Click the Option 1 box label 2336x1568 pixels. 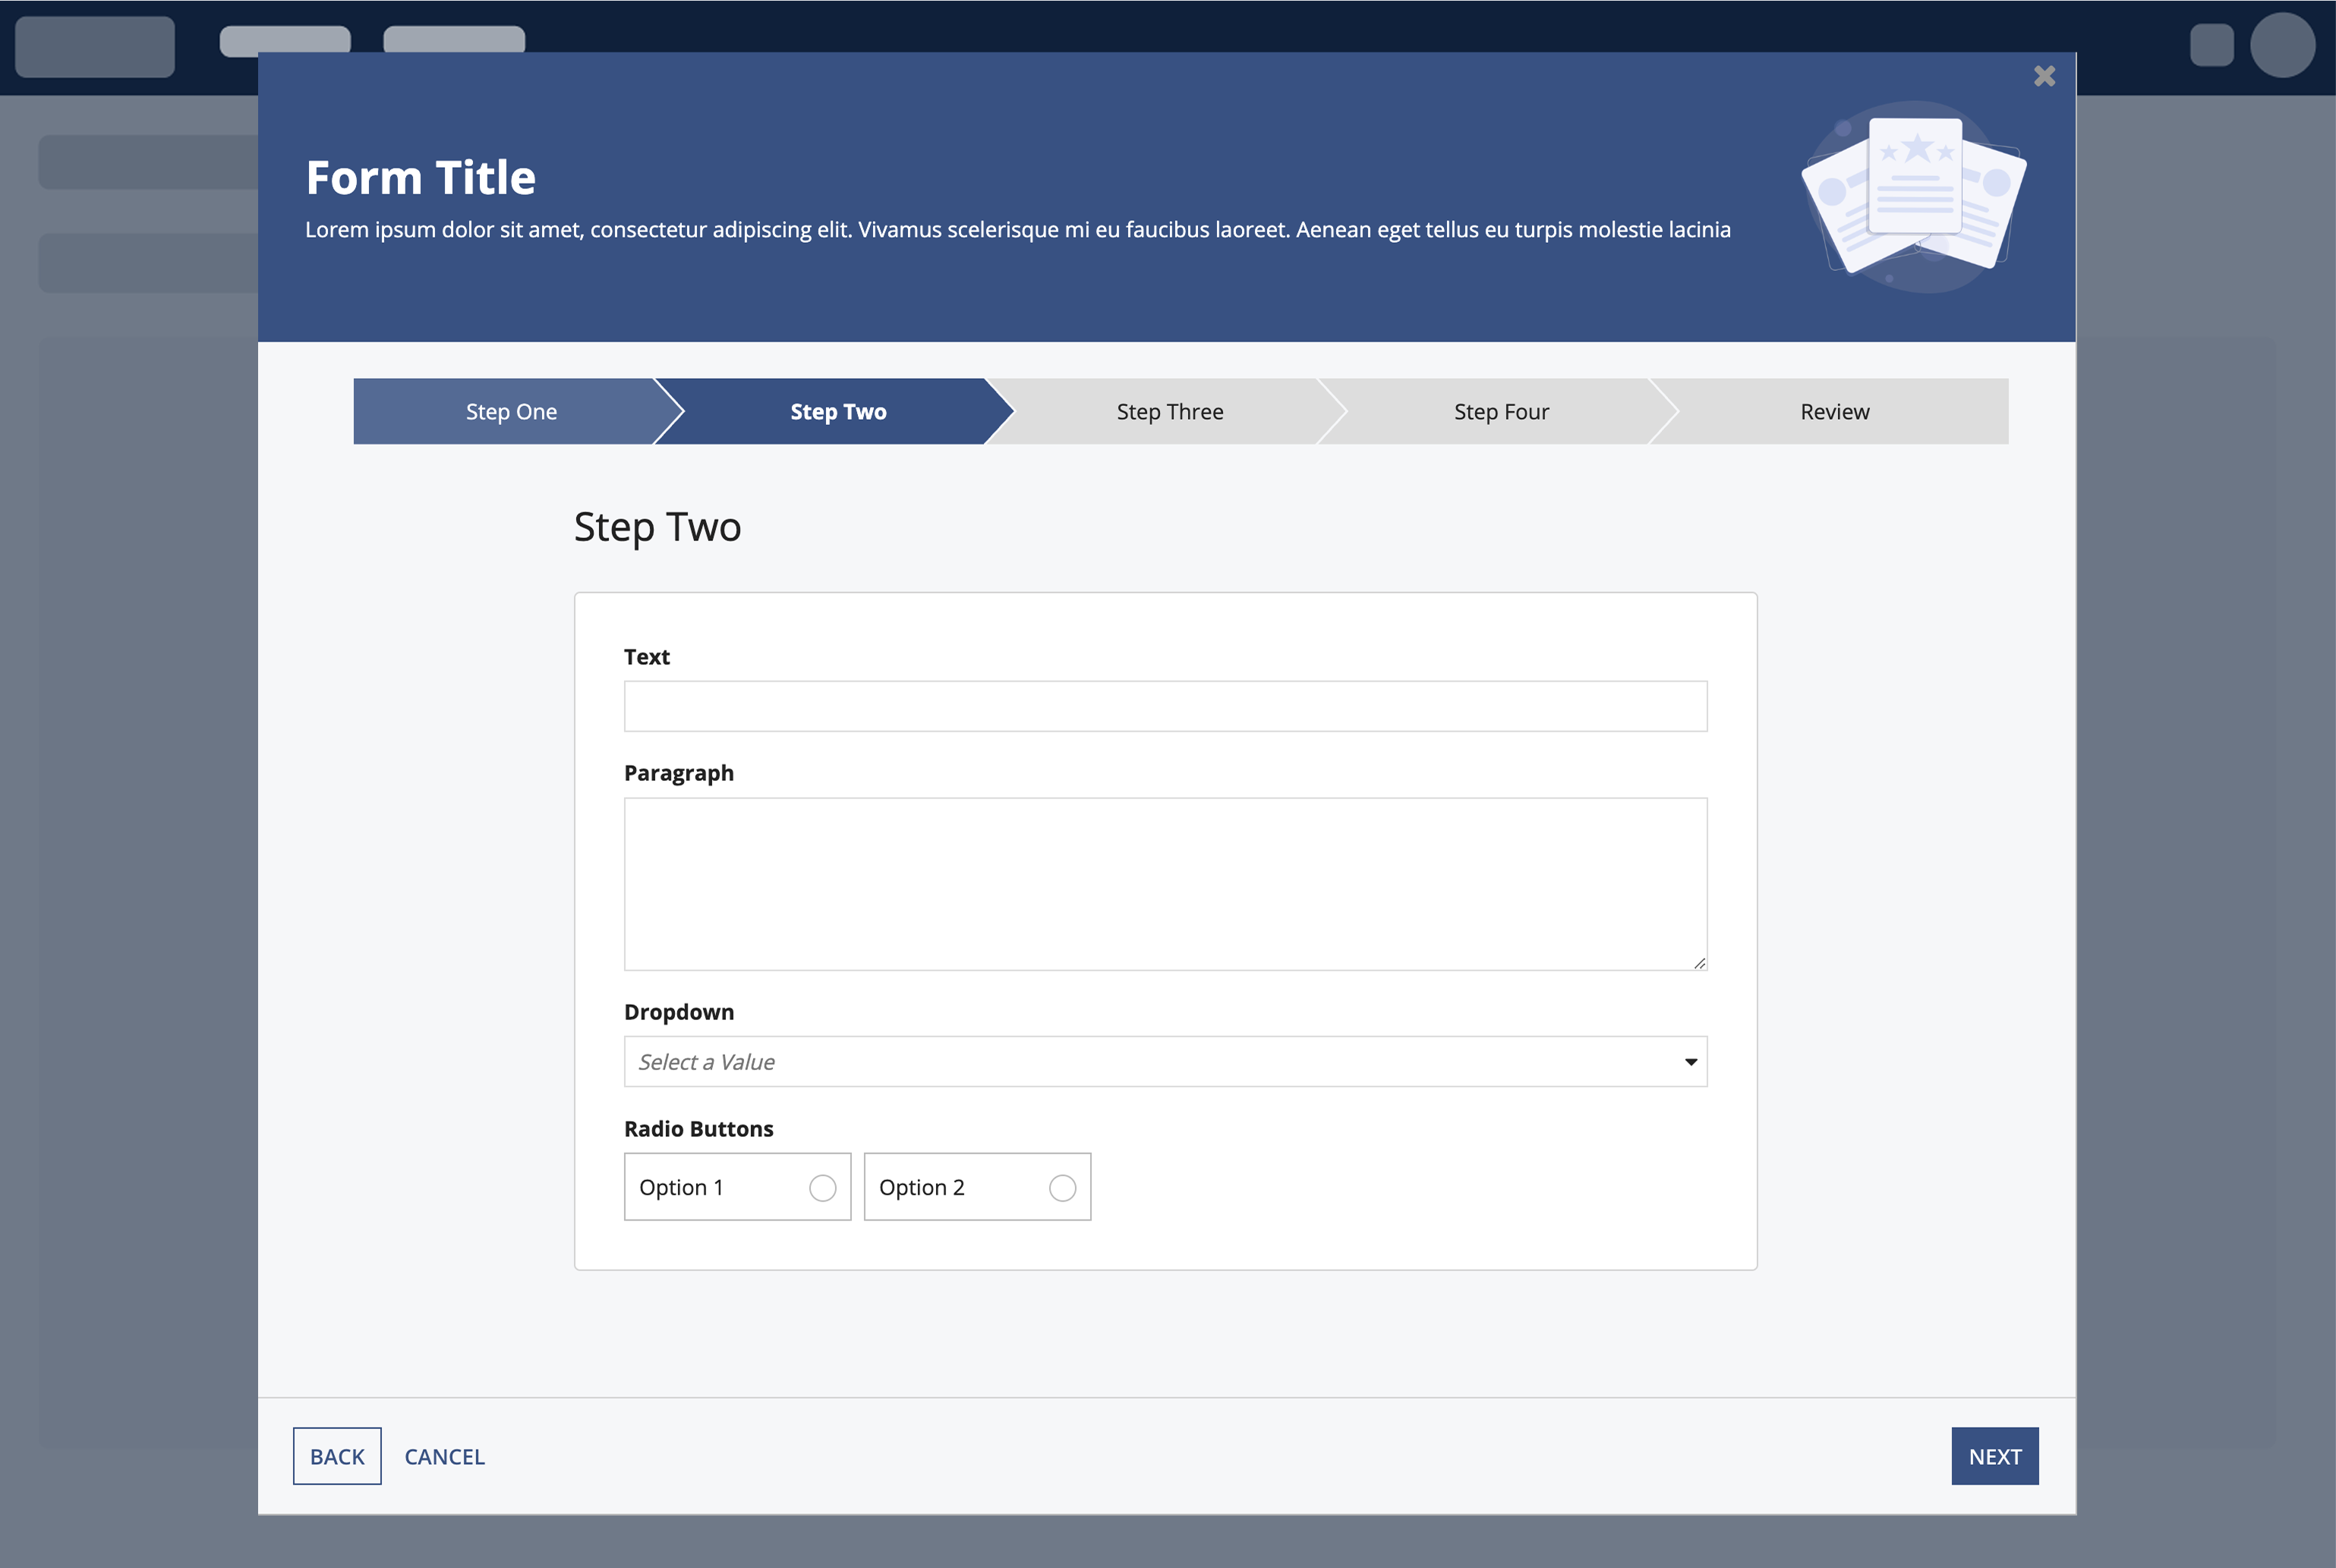click(x=681, y=1187)
